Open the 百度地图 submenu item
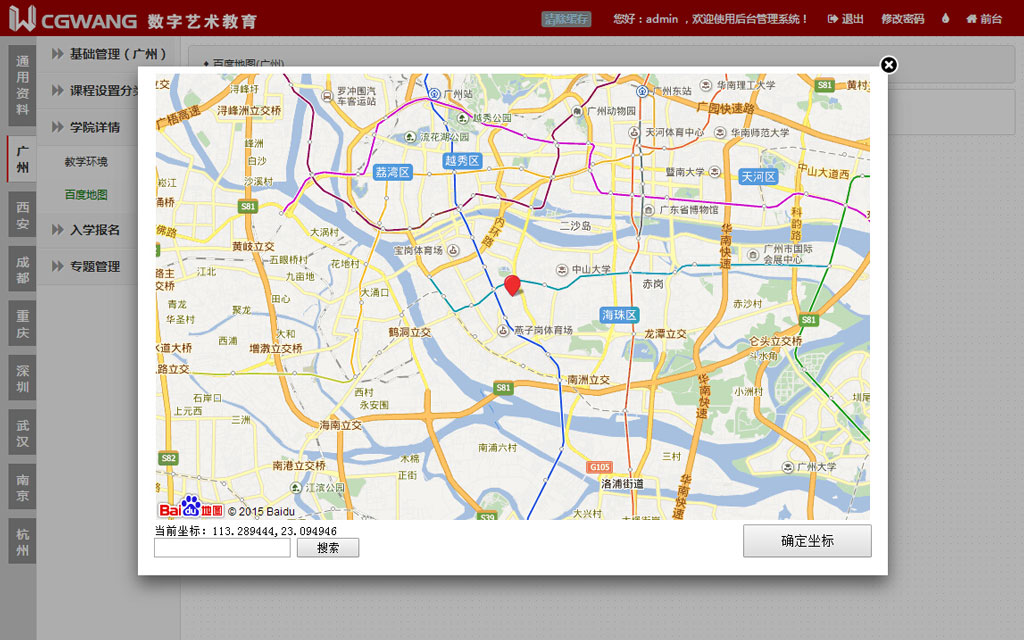 (86, 195)
